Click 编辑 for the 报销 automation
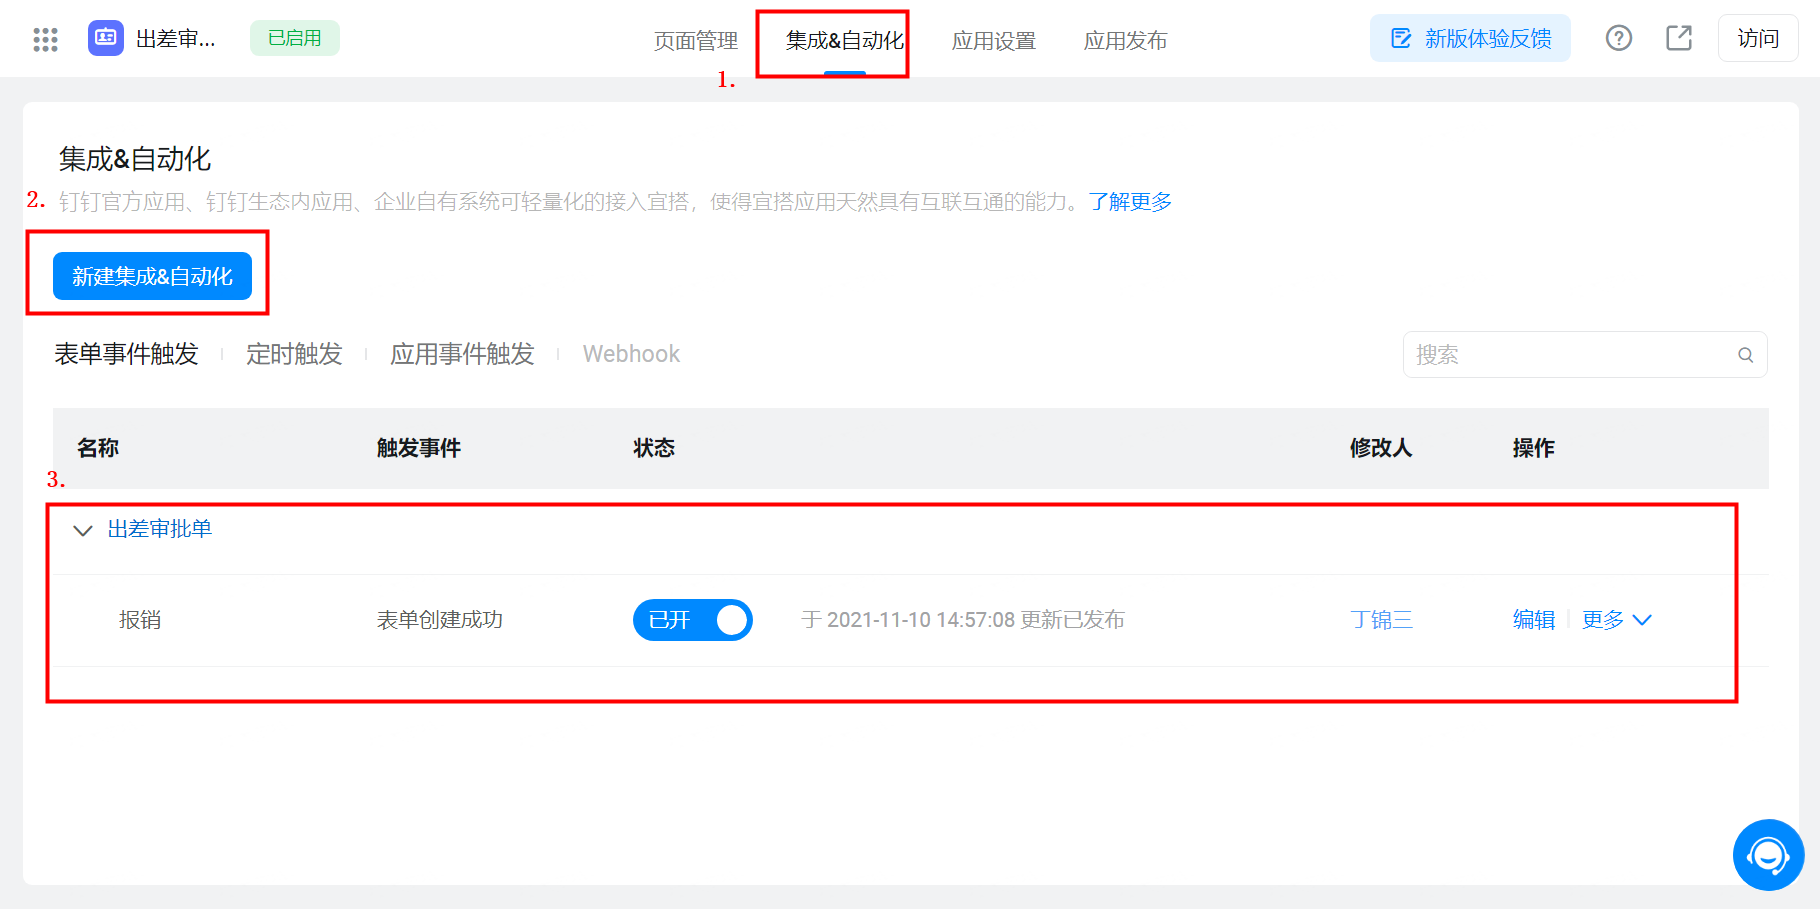1820x909 pixels. click(1533, 620)
